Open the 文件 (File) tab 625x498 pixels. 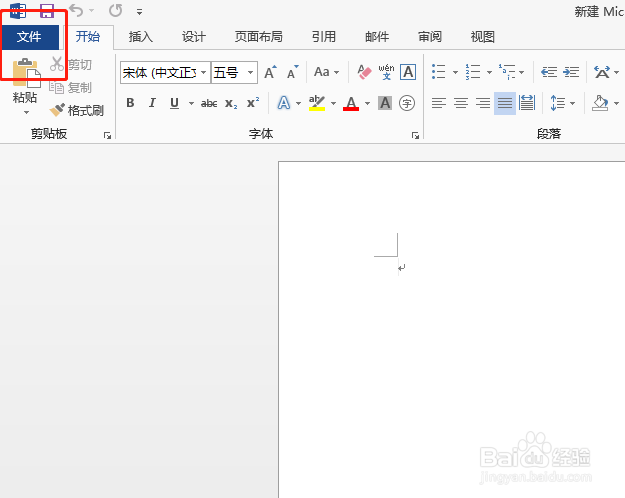[29, 37]
